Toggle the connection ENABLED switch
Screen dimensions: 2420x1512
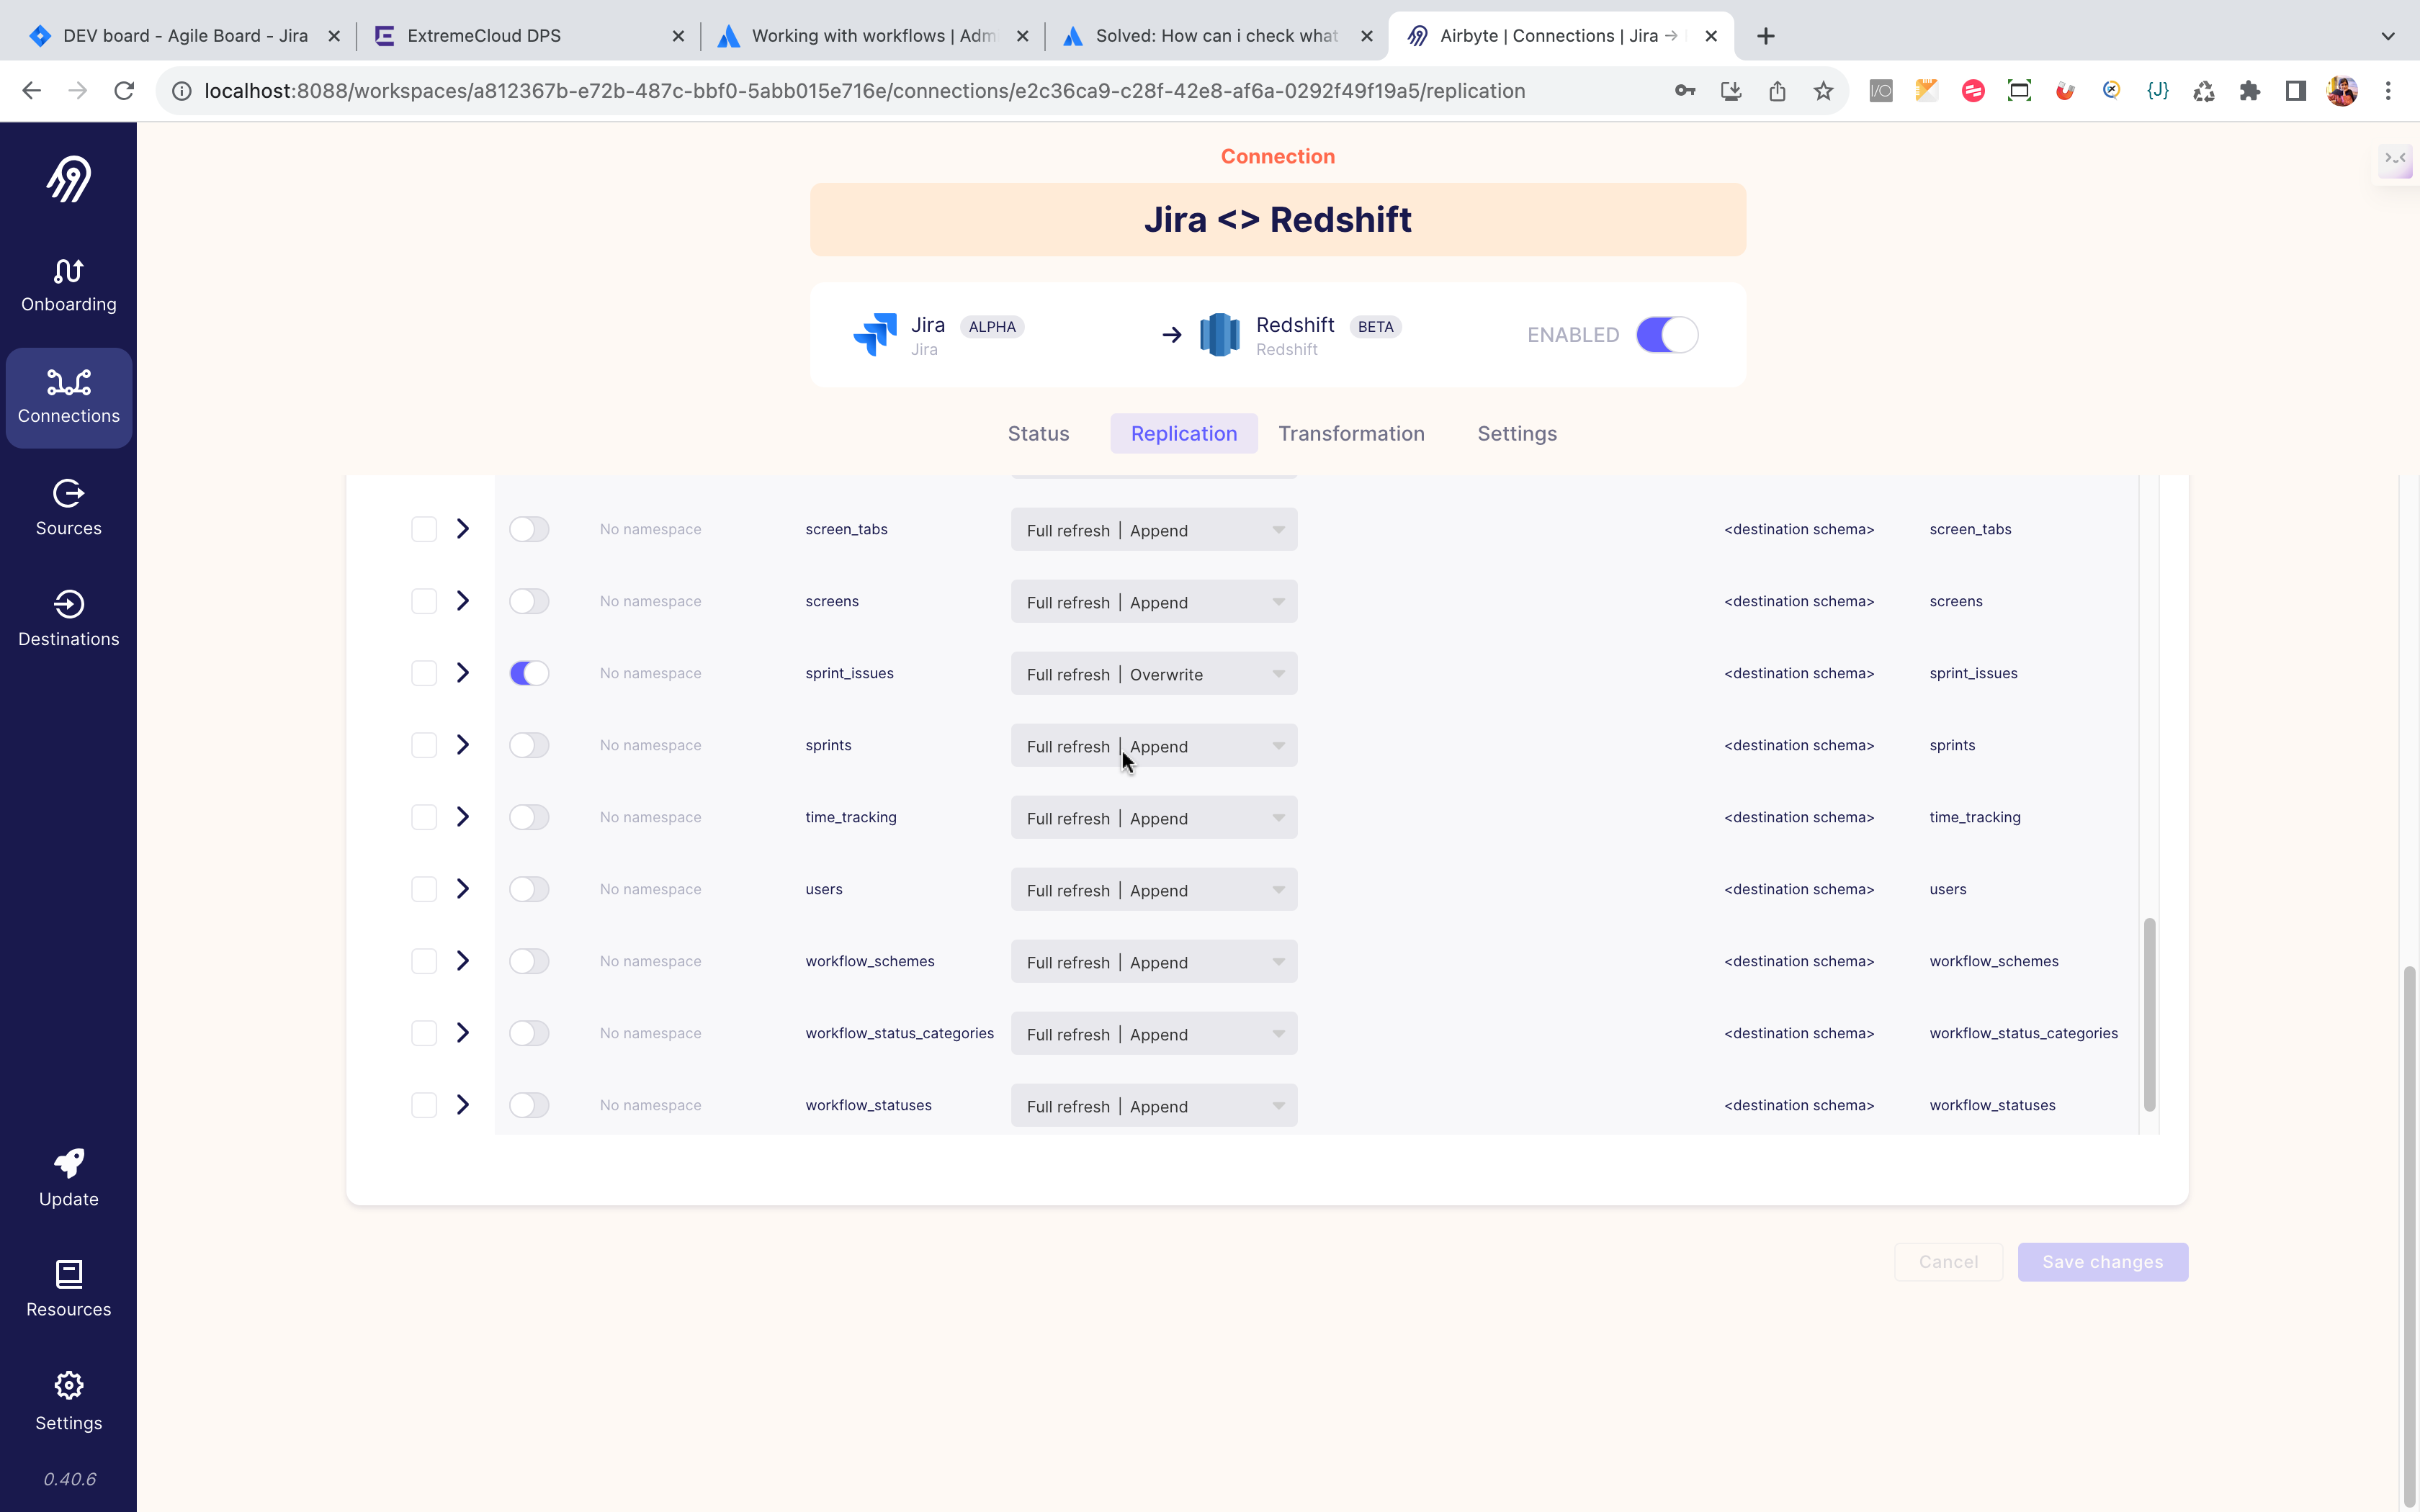coord(1667,335)
